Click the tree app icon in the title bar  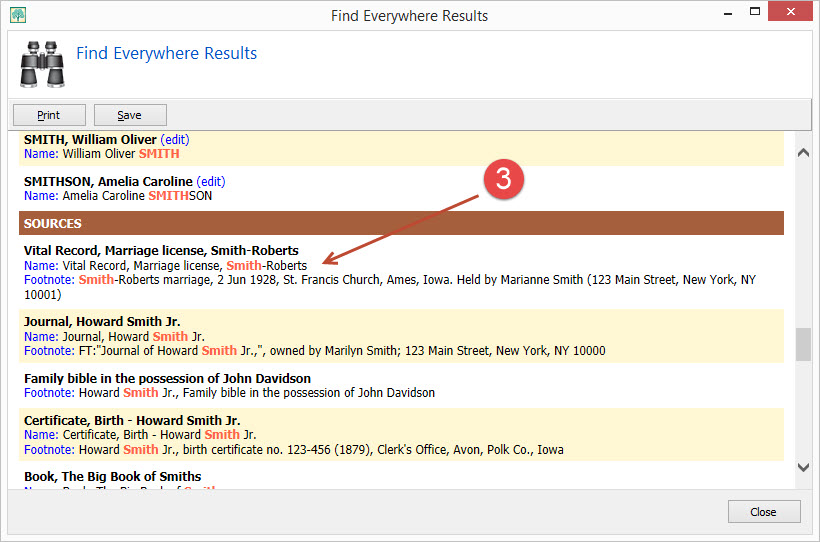coord(18,15)
